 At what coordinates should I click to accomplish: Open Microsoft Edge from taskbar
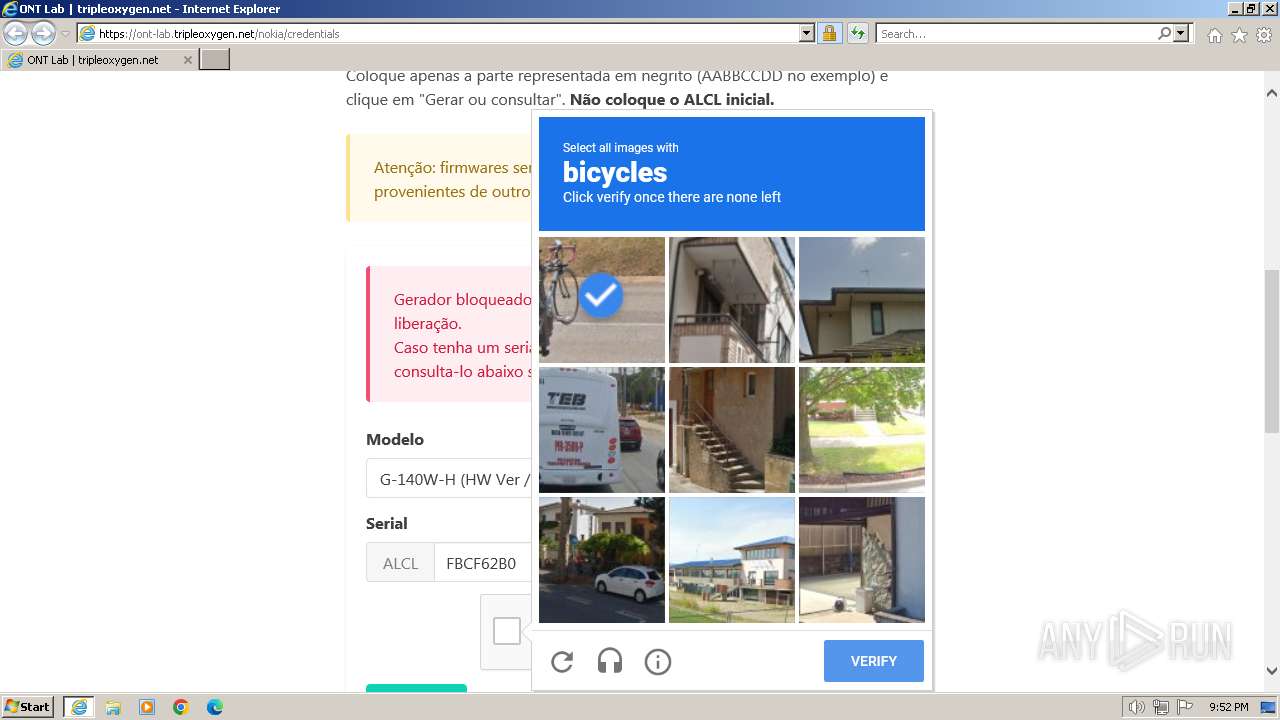click(215, 707)
